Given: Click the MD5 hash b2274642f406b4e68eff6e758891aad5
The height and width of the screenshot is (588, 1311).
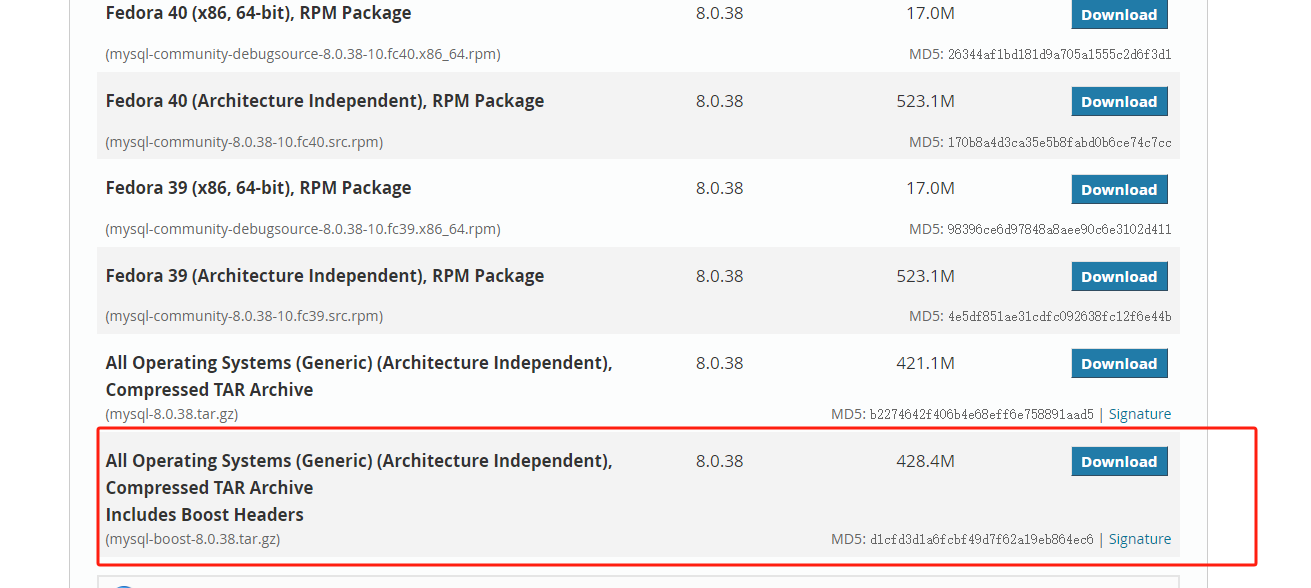Looking at the screenshot, I should [x=982, y=414].
